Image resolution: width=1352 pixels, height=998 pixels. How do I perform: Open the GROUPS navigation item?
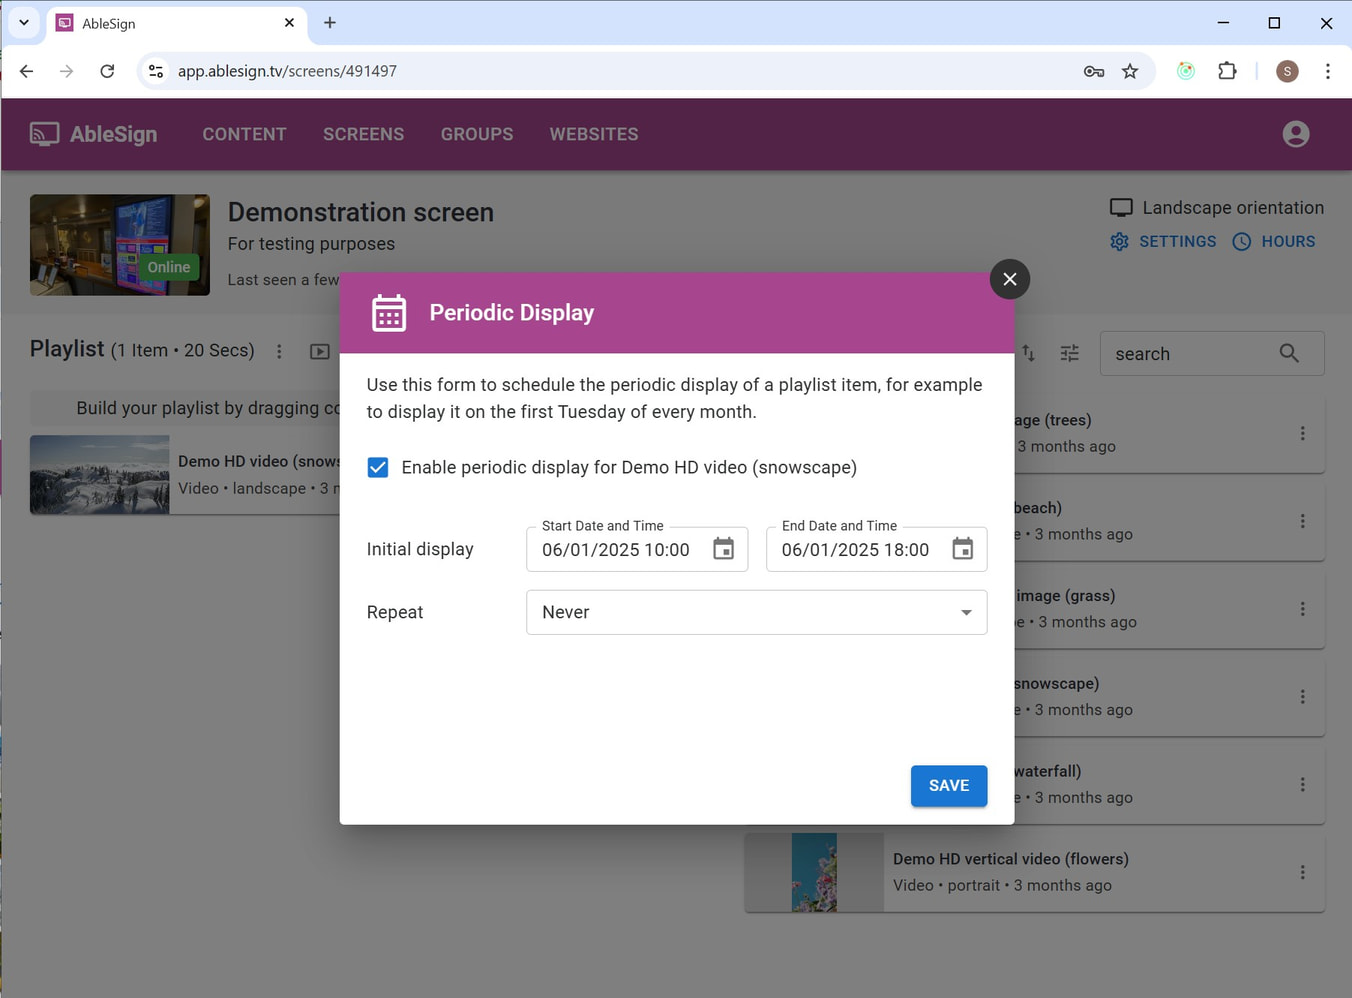pos(476,134)
